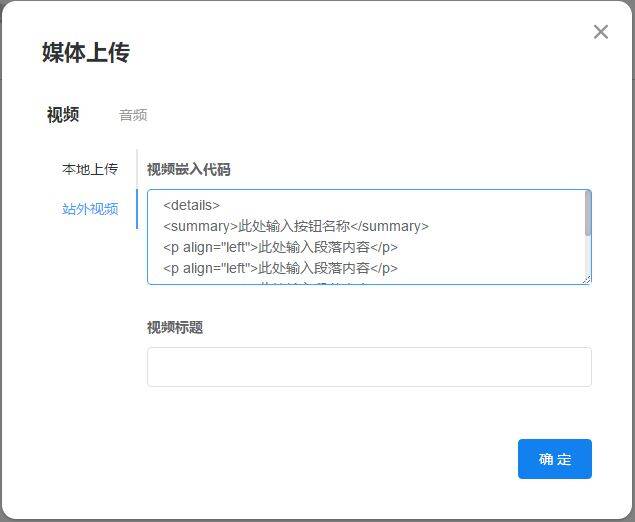
Task: Click the first <p align="left"> code line
Action: (280, 247)
